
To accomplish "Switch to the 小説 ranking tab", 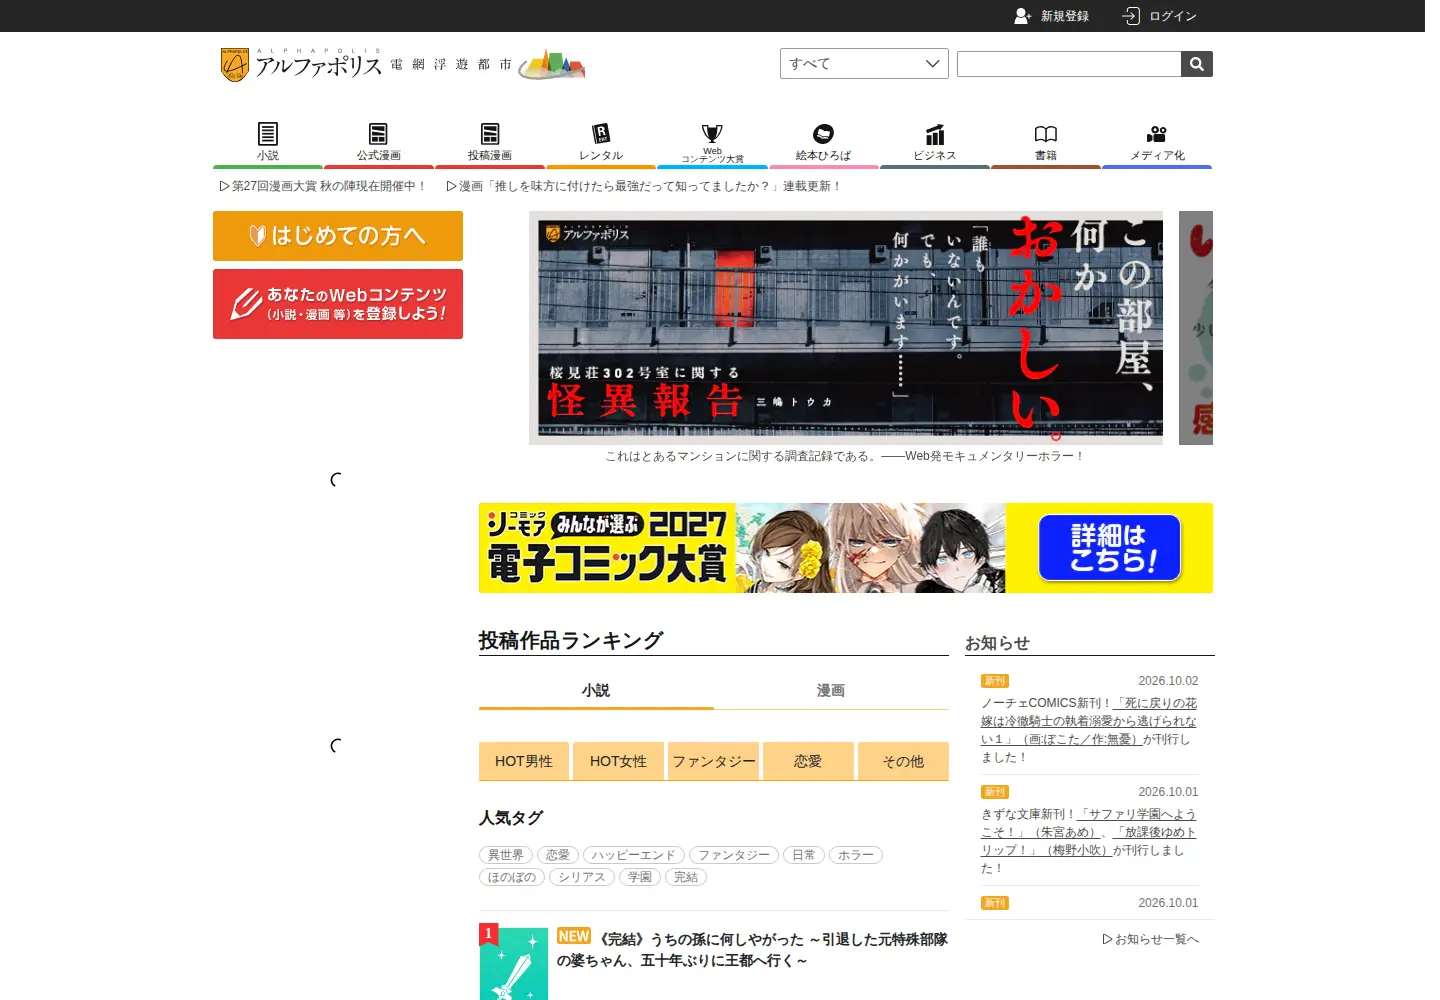I will click(596, 690).
